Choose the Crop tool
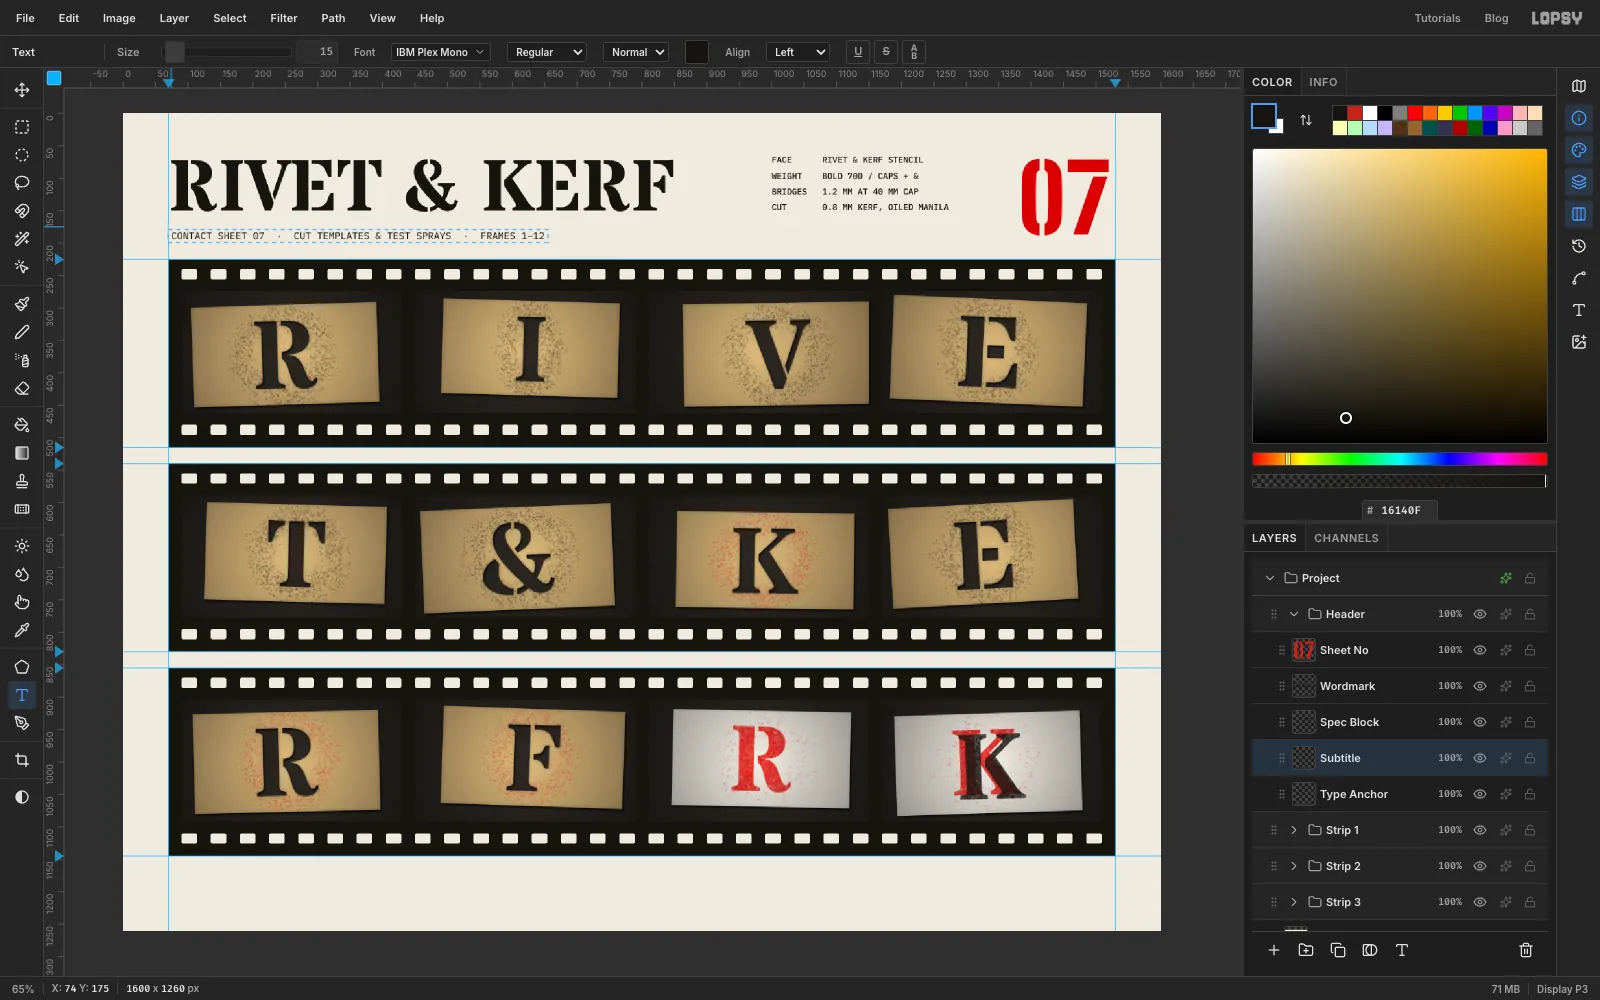1600x1000 pixels. pos(22,760)
